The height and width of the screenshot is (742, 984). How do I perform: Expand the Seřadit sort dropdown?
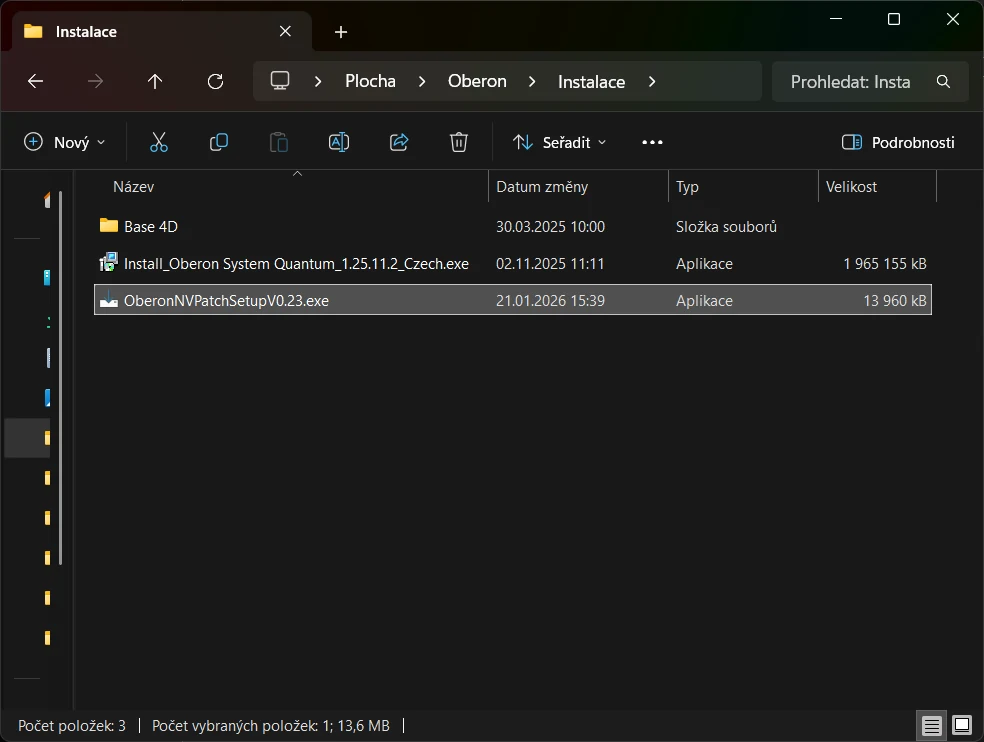(560, 142)
